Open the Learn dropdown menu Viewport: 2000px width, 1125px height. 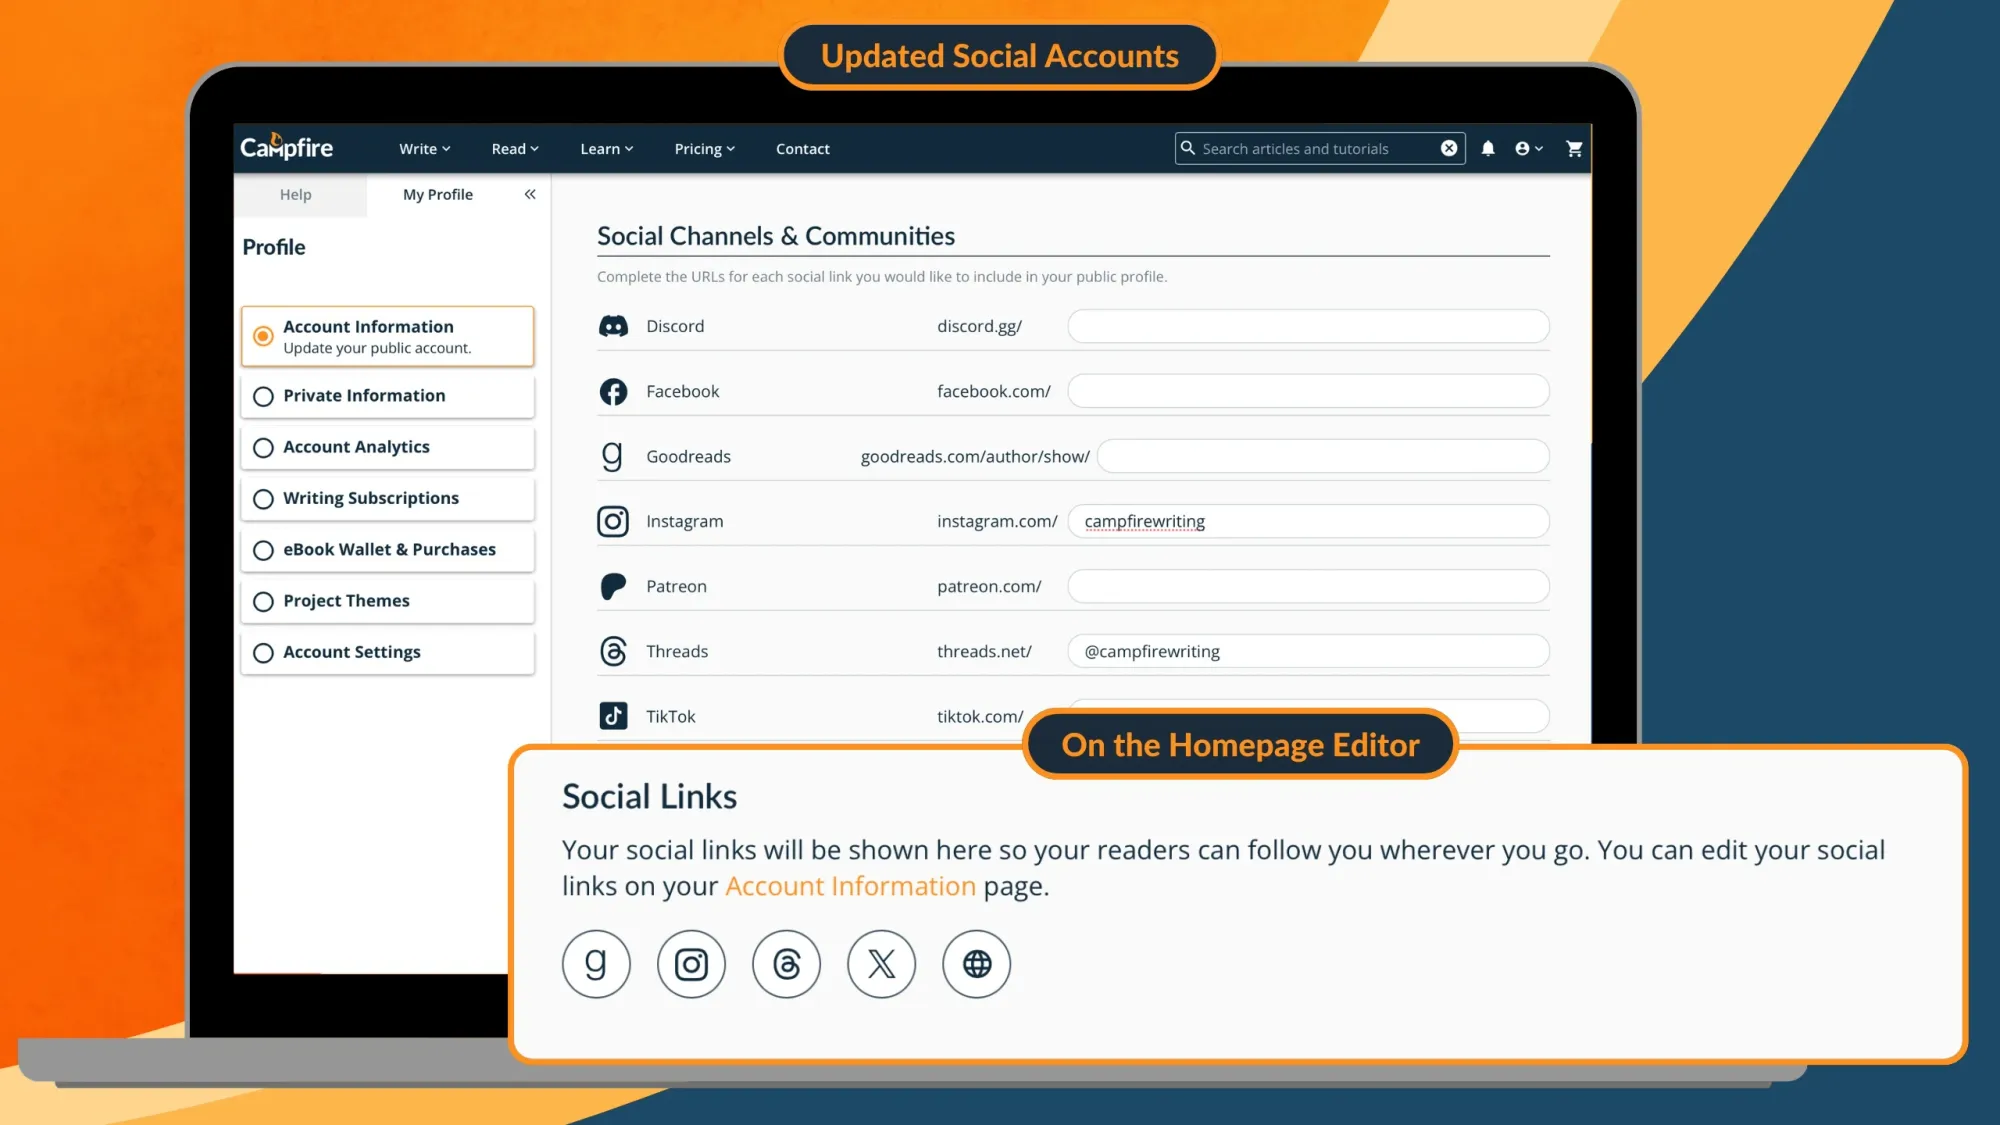[x=606, y=149]
